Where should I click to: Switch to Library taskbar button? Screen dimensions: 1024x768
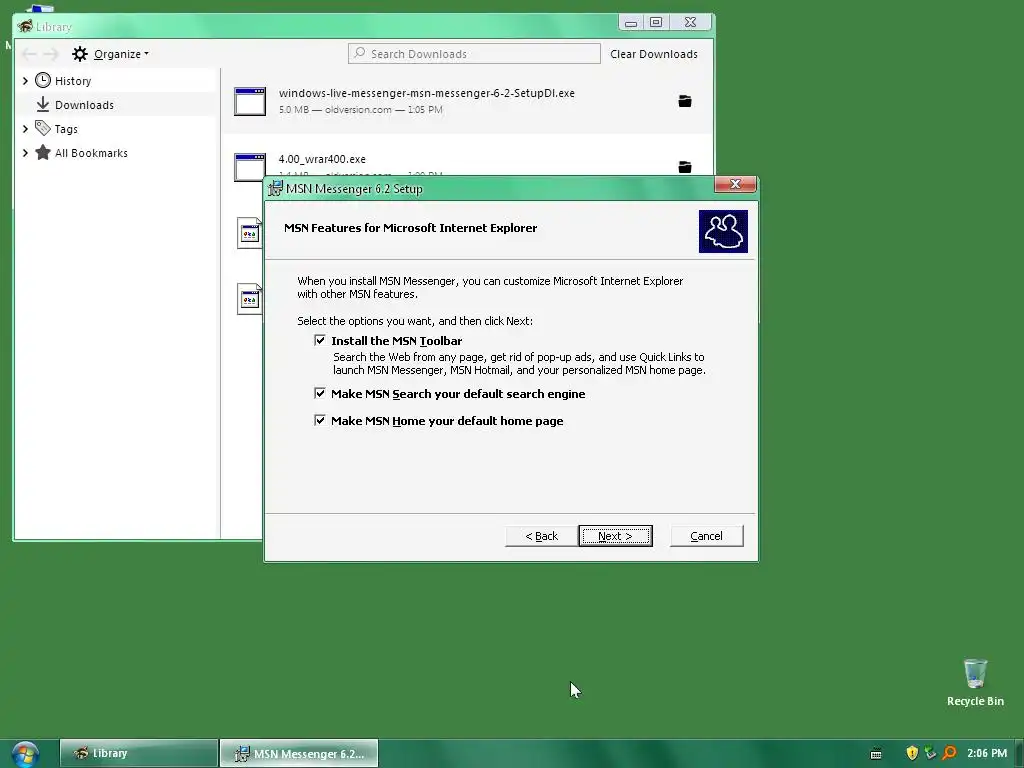139,753
